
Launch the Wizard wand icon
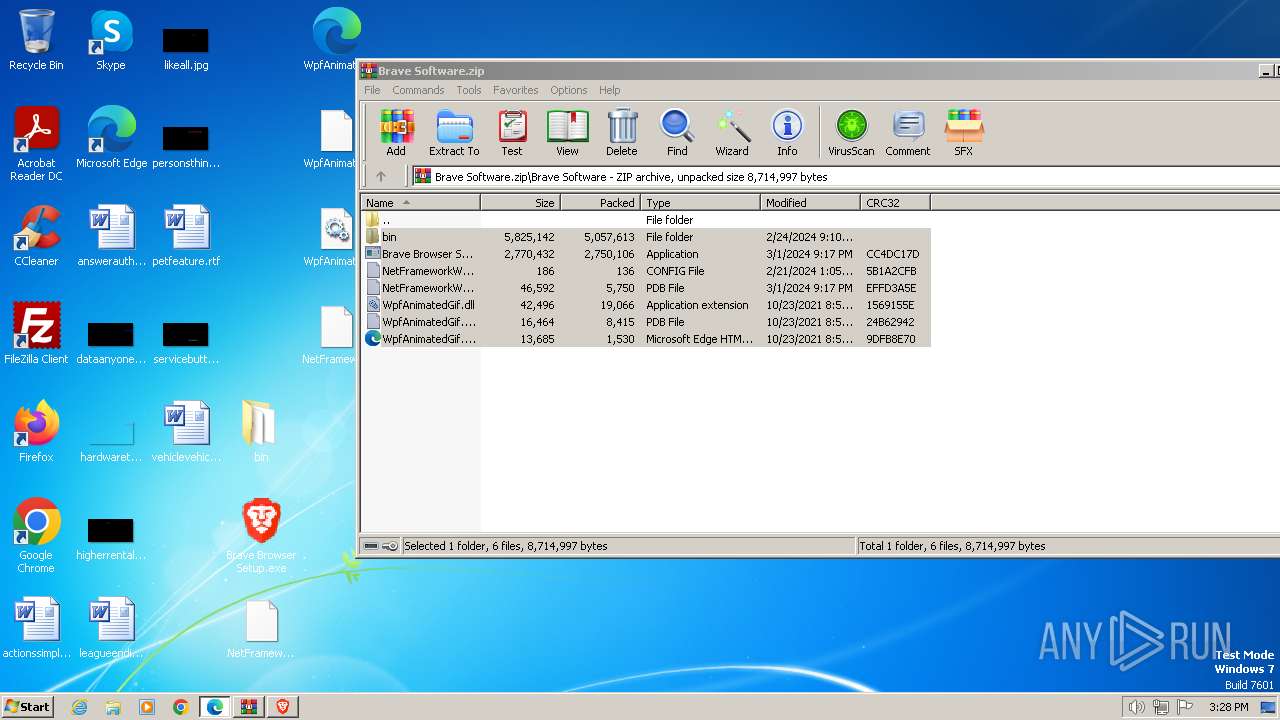click(732, 133)
